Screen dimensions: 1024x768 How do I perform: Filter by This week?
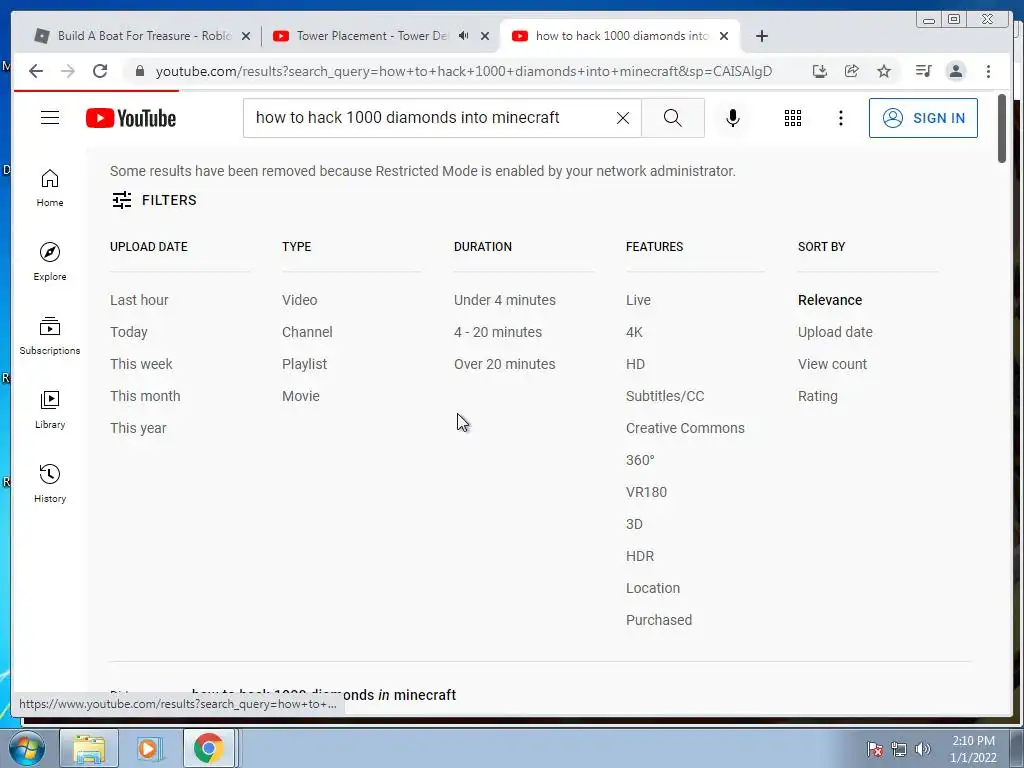tap(141, 364)
